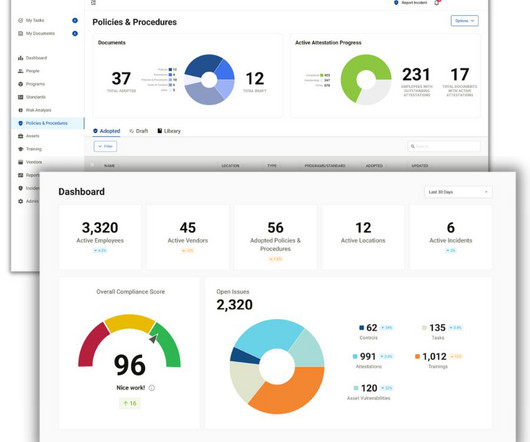Open the Vendors sidebar icon
This screenshot has width=530, height=442.
tap(20, 162)
